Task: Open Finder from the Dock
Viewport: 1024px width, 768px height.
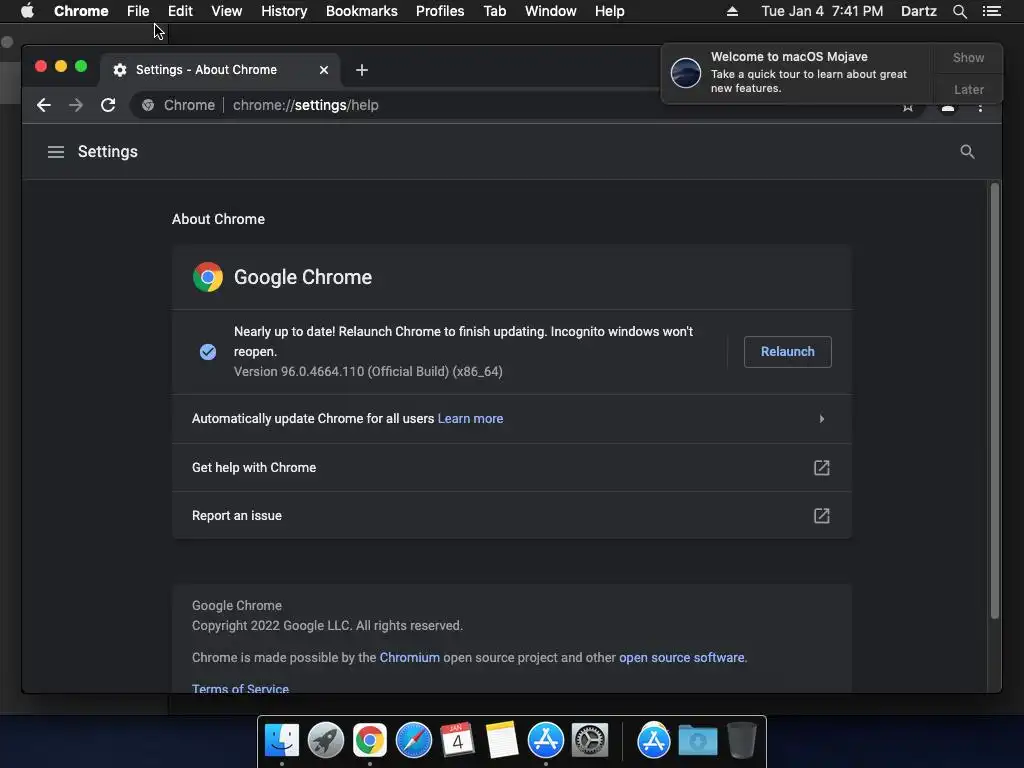Action: [x=282, y=741]
